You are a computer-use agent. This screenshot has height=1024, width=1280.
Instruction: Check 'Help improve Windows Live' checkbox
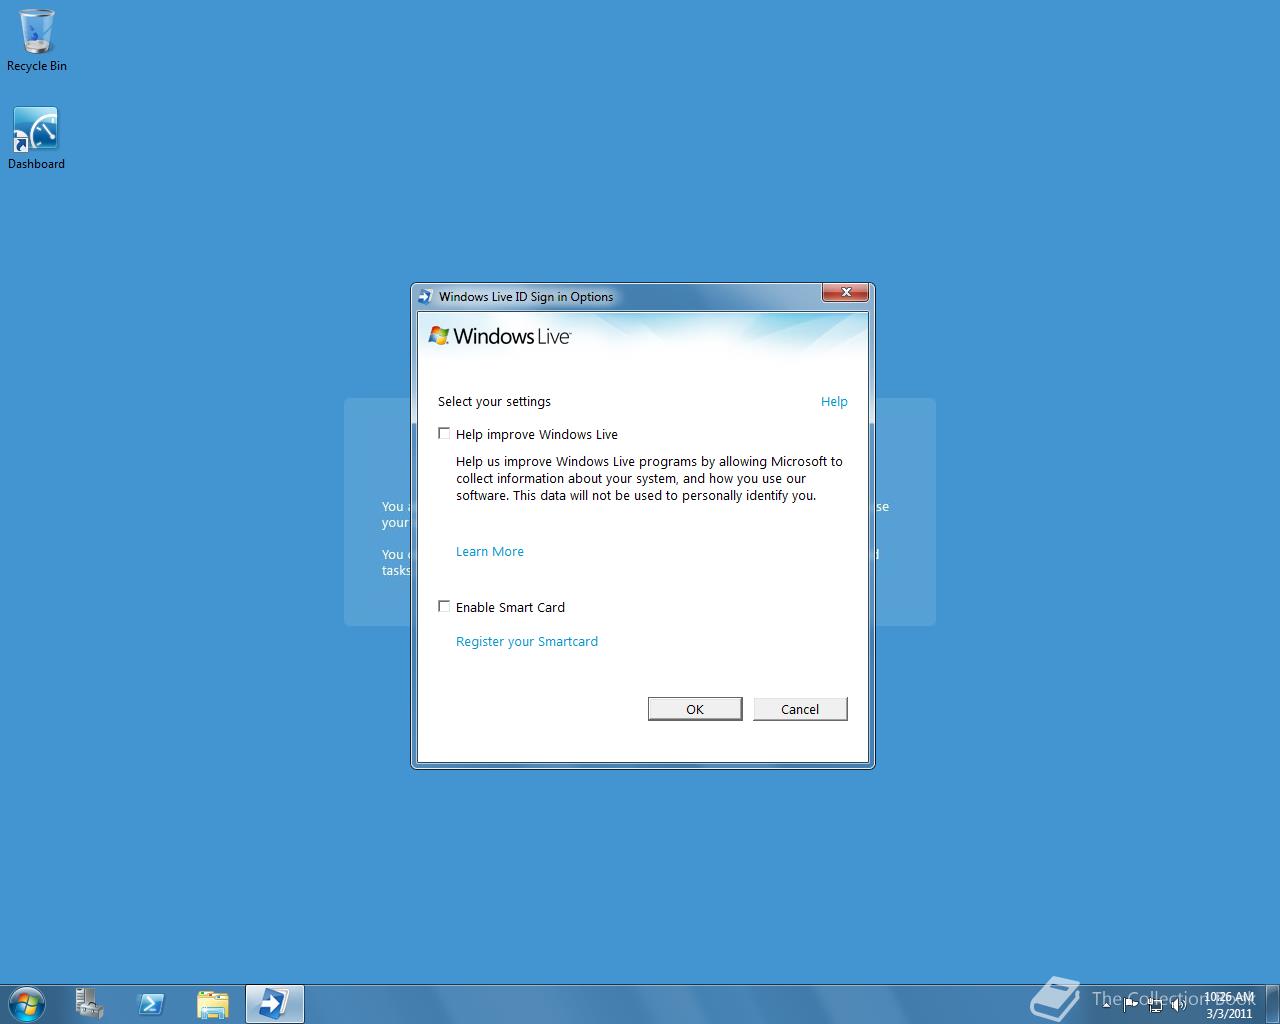tap(444, 433)
